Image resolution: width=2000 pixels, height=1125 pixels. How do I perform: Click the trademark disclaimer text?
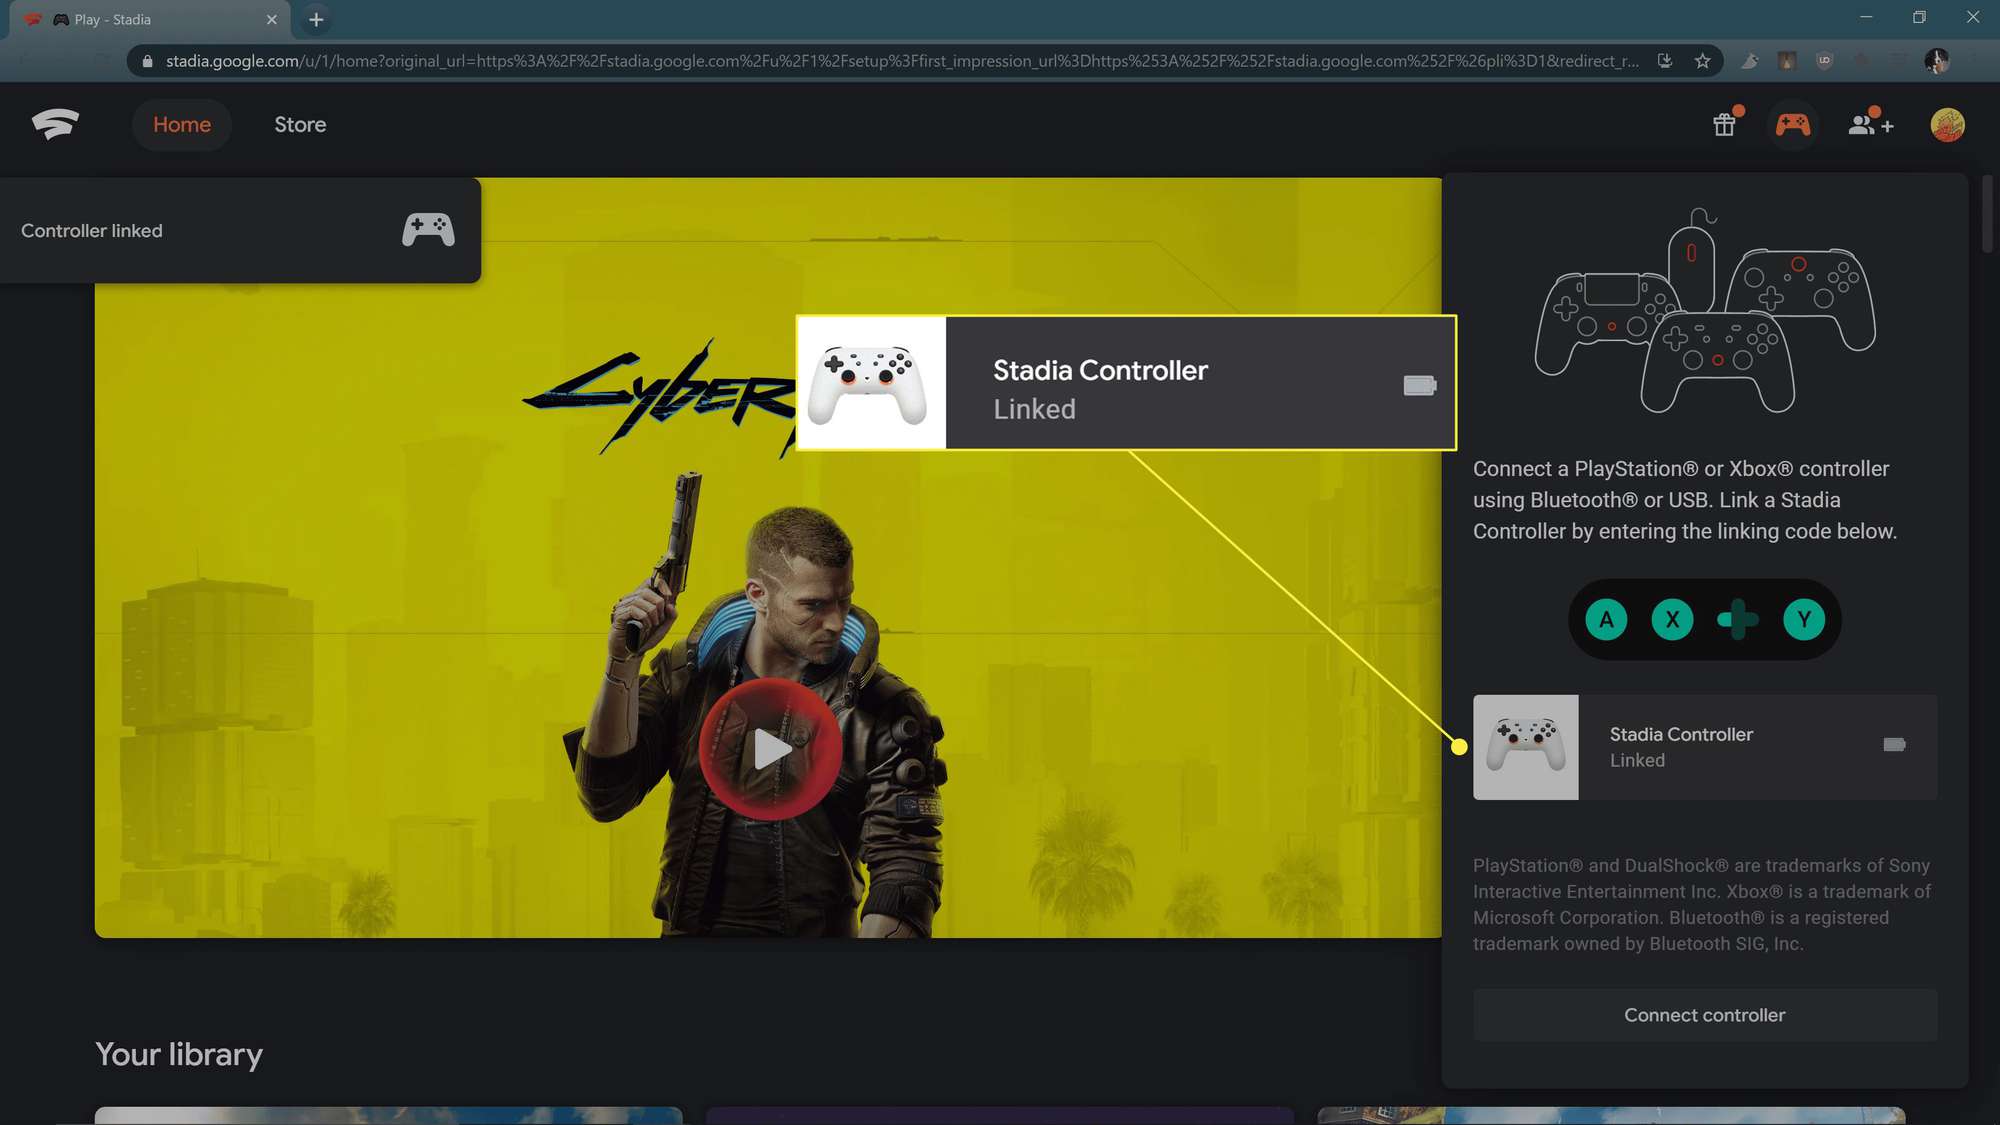1702,904
